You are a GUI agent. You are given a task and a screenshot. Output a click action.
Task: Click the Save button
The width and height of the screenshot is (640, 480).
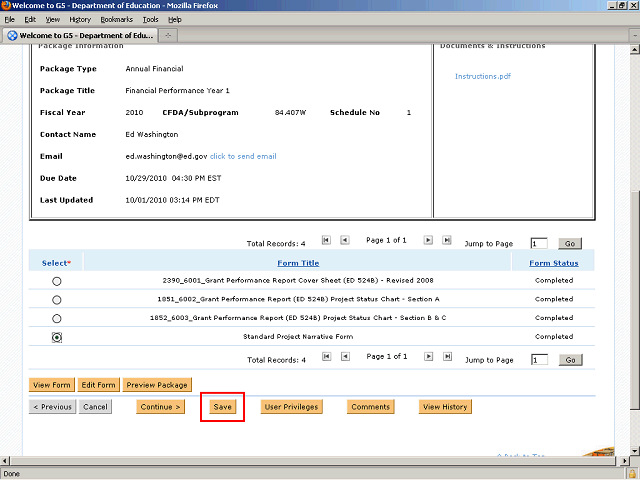click(222, 407)
